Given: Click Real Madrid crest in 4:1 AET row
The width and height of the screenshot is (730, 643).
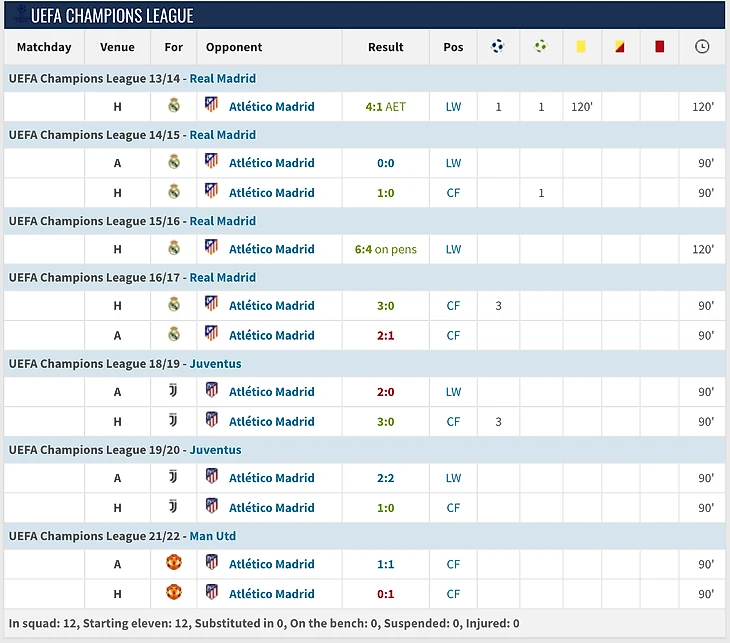Looking at the screenshot, I should click(174, 106).
